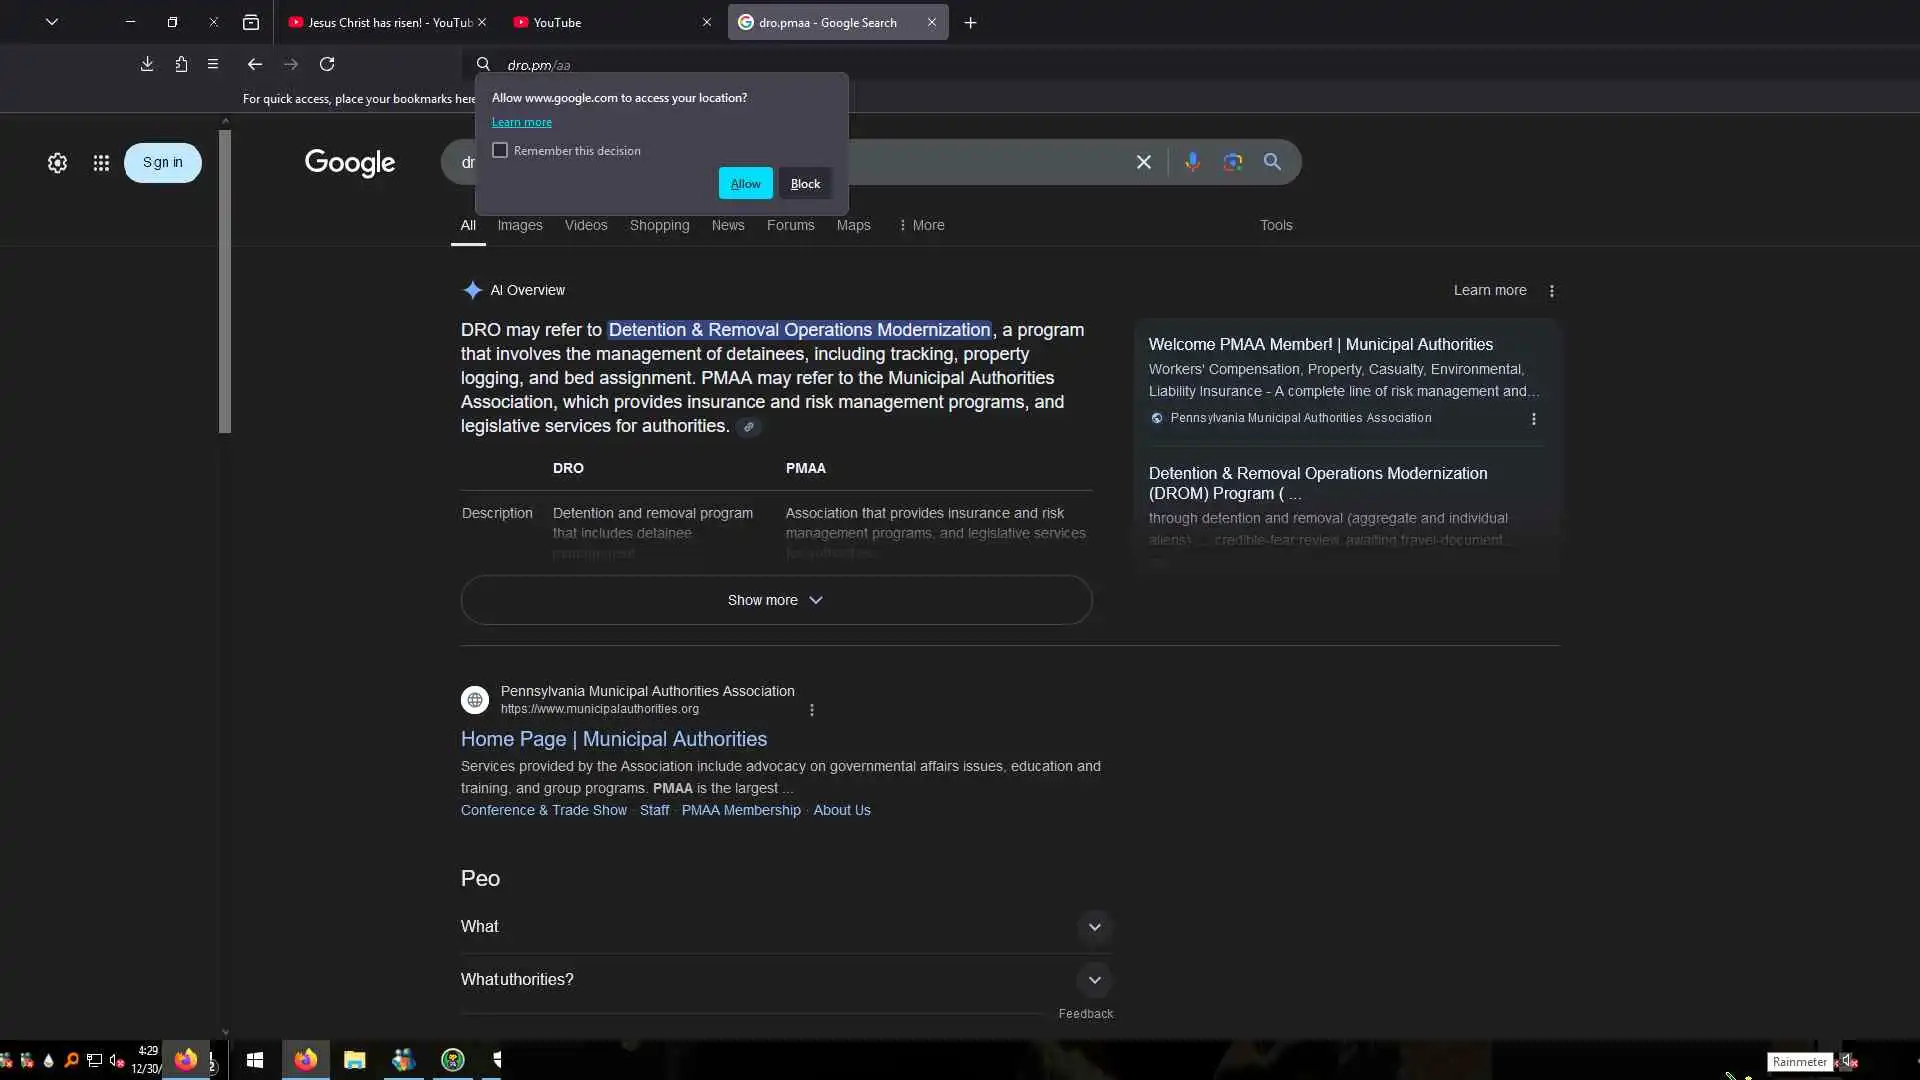Viewport: 1920px width, 1080px height.
Task: Switch to the Images results tab
Action: coord(520,225)
